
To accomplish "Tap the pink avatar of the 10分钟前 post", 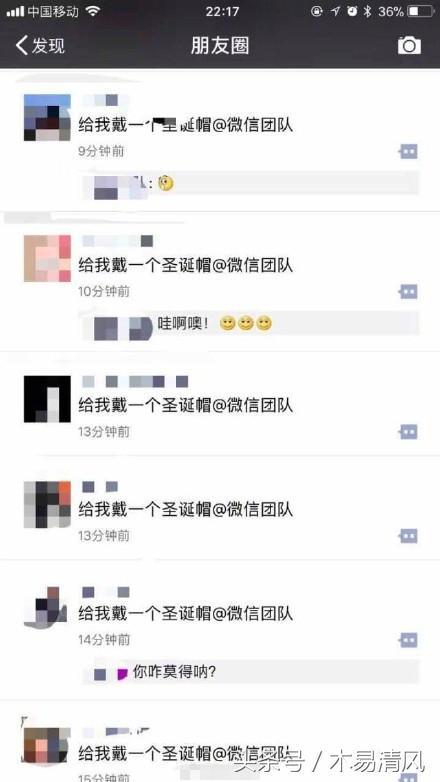I will [47, 258].
